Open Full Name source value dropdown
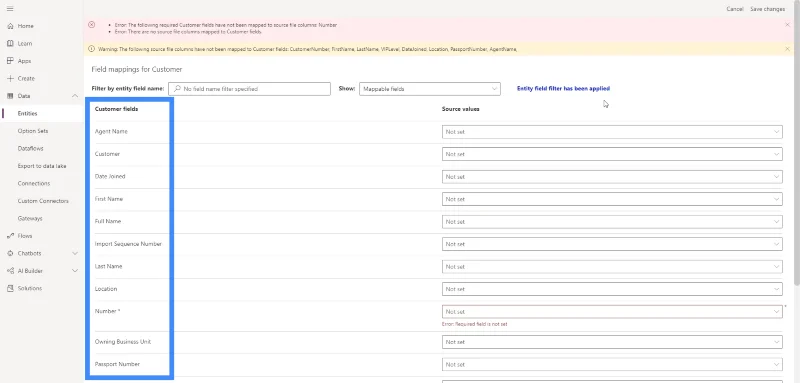Viewport: 800px width, 383px height. (x=612, y=221)
